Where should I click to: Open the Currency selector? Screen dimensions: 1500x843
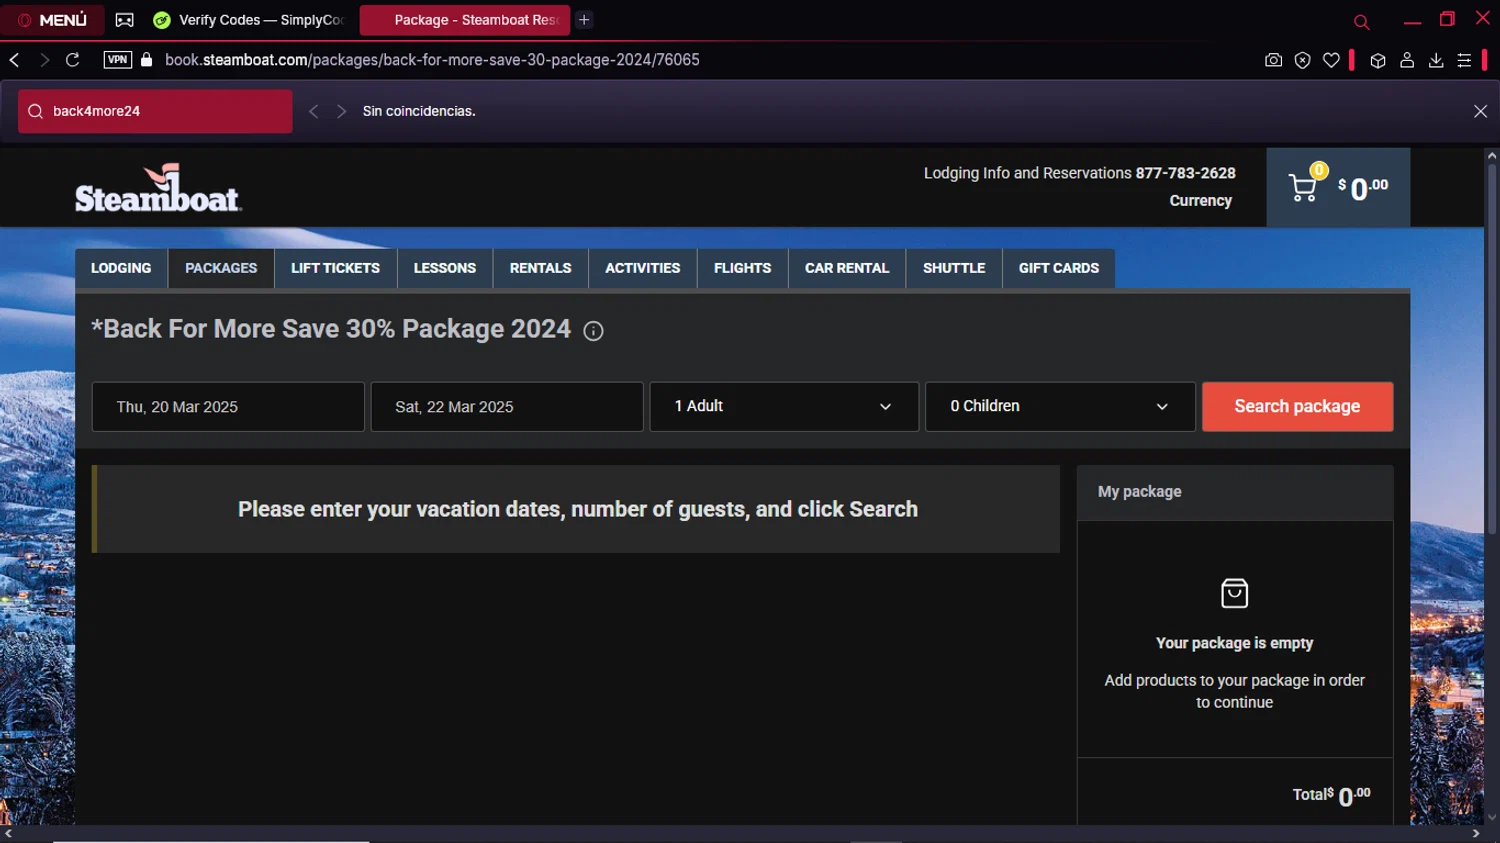click(1200, 201)
